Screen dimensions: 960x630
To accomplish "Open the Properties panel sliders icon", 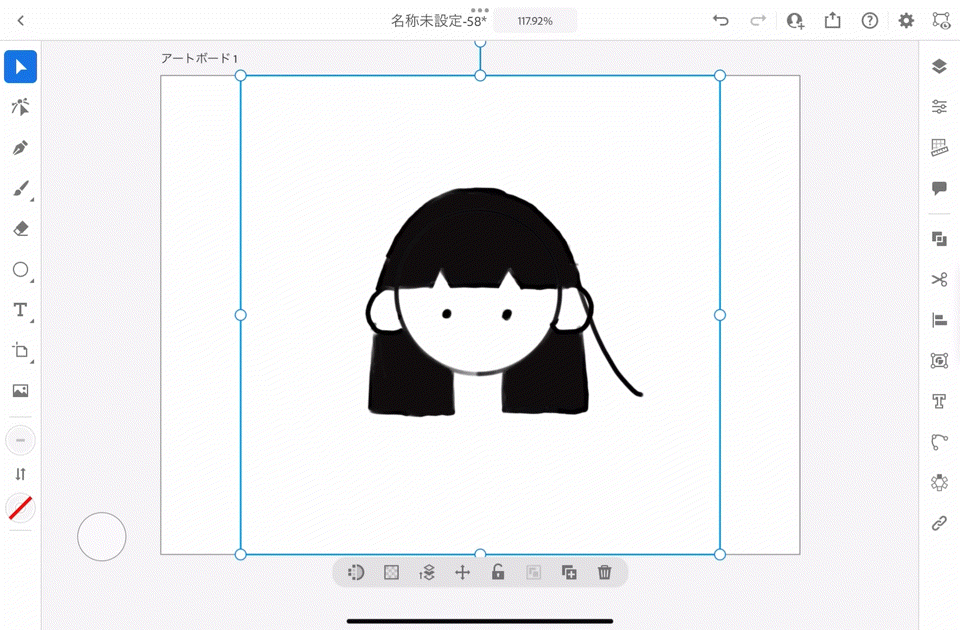I will pyautogui.click(x=938, y=107).
